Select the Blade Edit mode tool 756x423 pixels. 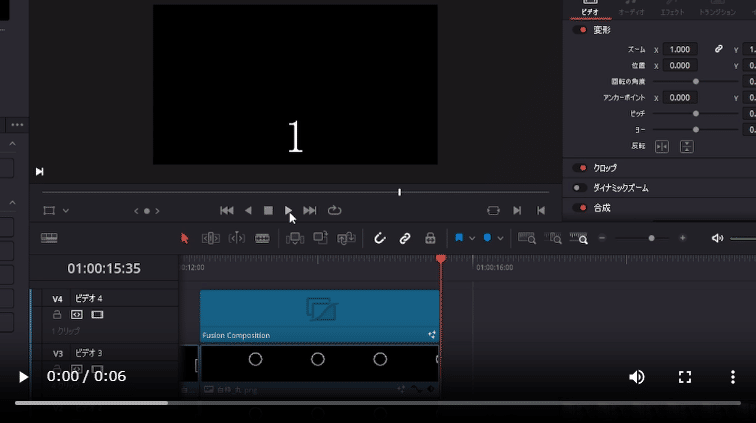(262, 238)
